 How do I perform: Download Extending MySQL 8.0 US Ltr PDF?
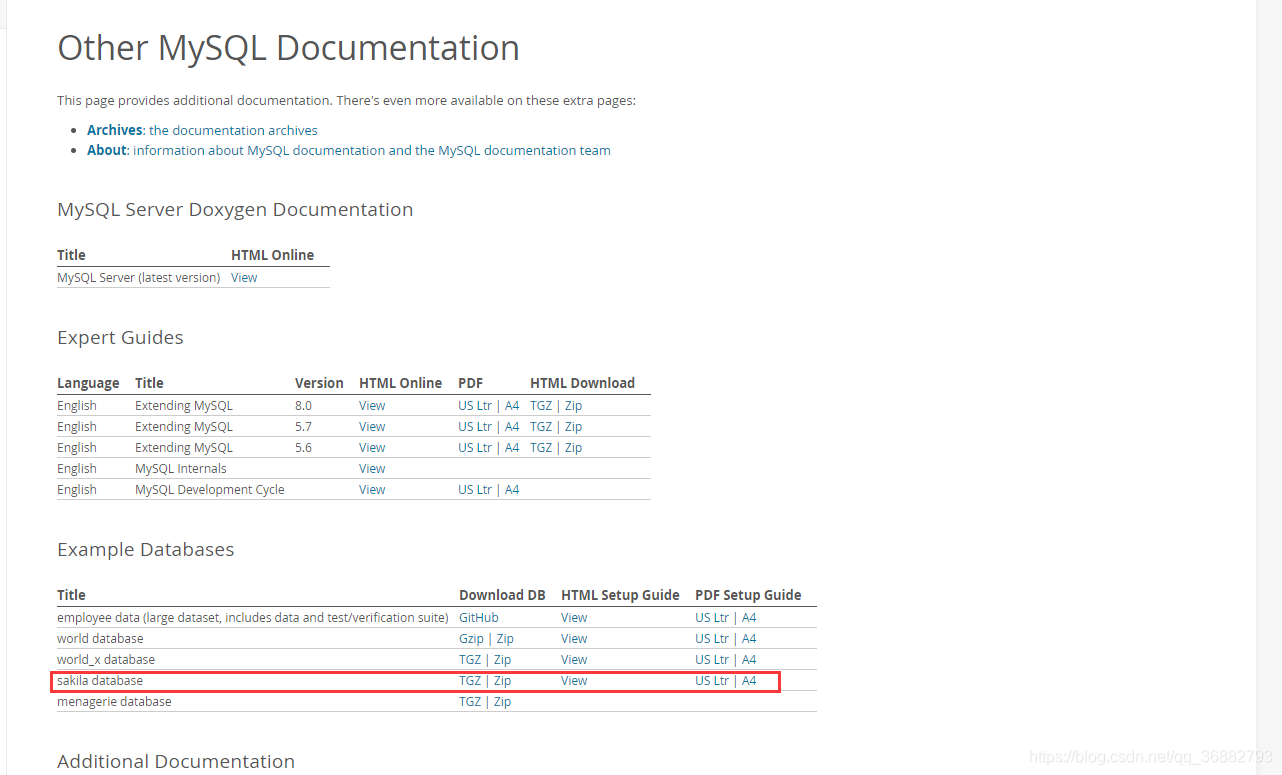coord(475,406)
